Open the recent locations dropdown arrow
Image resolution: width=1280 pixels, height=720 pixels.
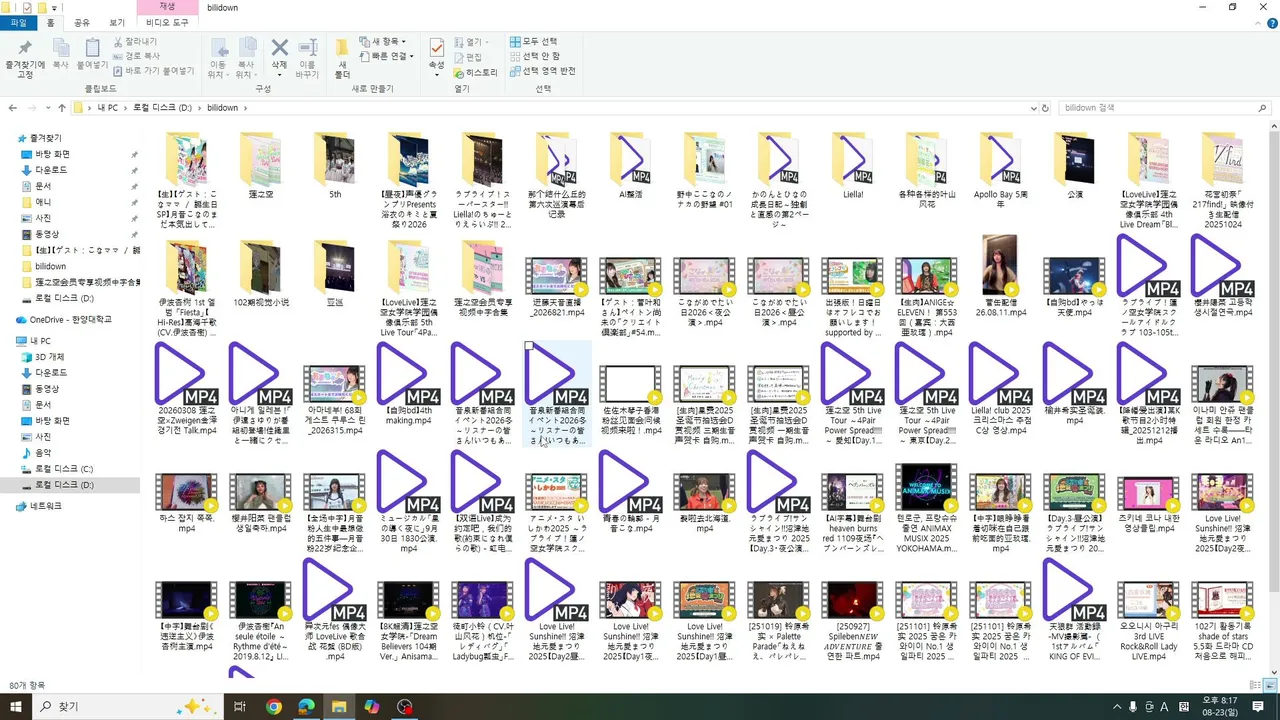[x=47, y=108]
